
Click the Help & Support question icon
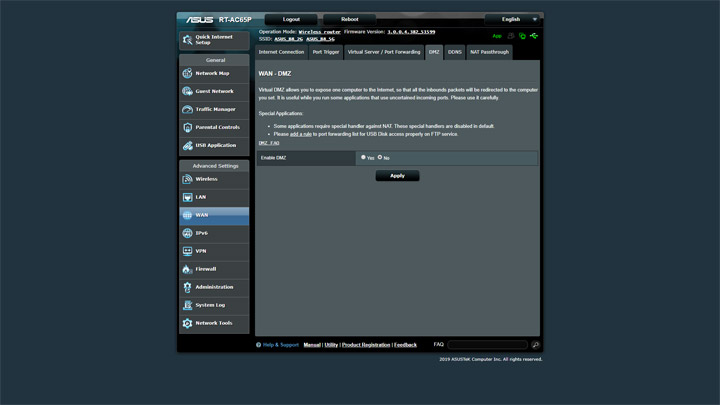click(259, 345)
